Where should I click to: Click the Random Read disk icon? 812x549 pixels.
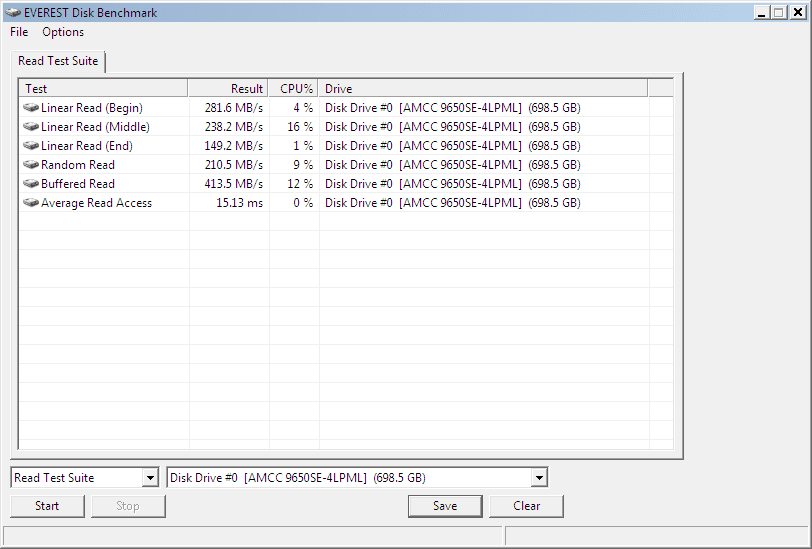31,165
